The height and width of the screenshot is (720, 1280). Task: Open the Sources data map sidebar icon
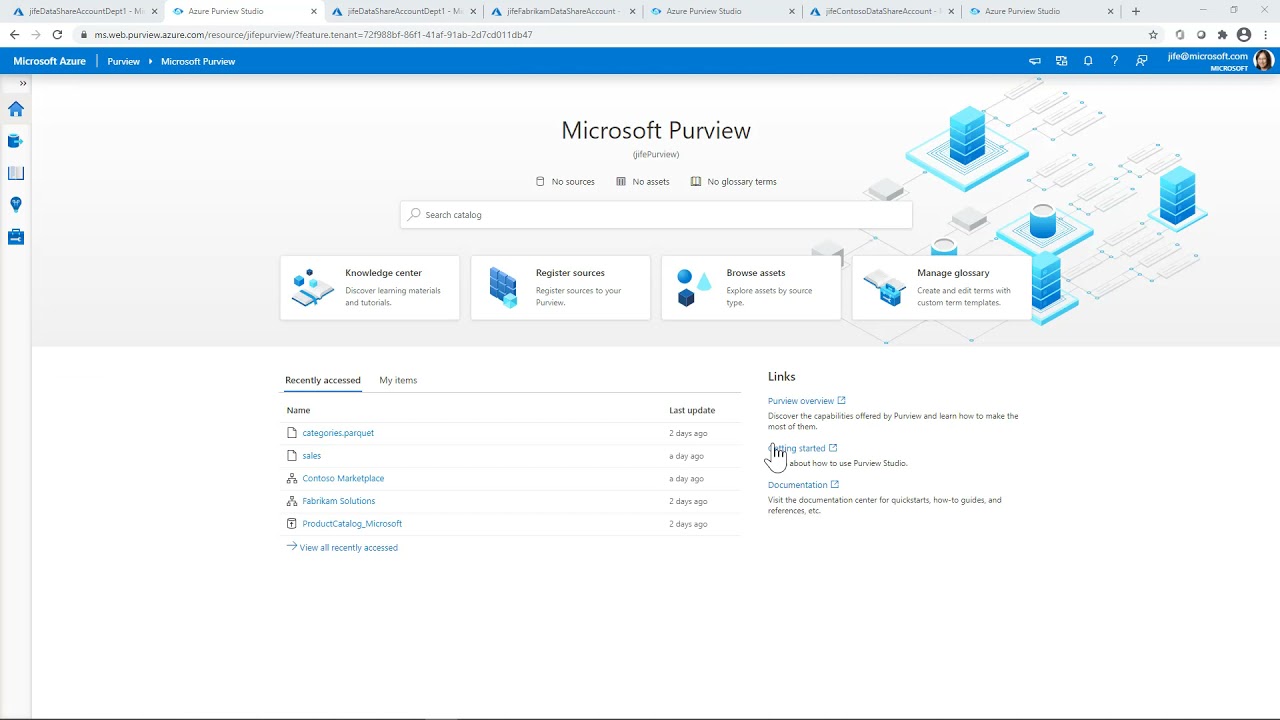16,141
